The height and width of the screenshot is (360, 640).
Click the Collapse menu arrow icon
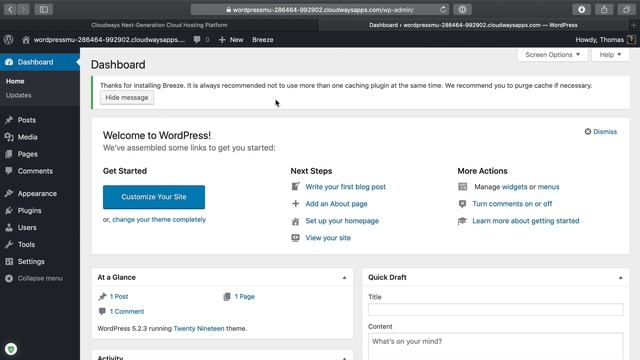9,278
